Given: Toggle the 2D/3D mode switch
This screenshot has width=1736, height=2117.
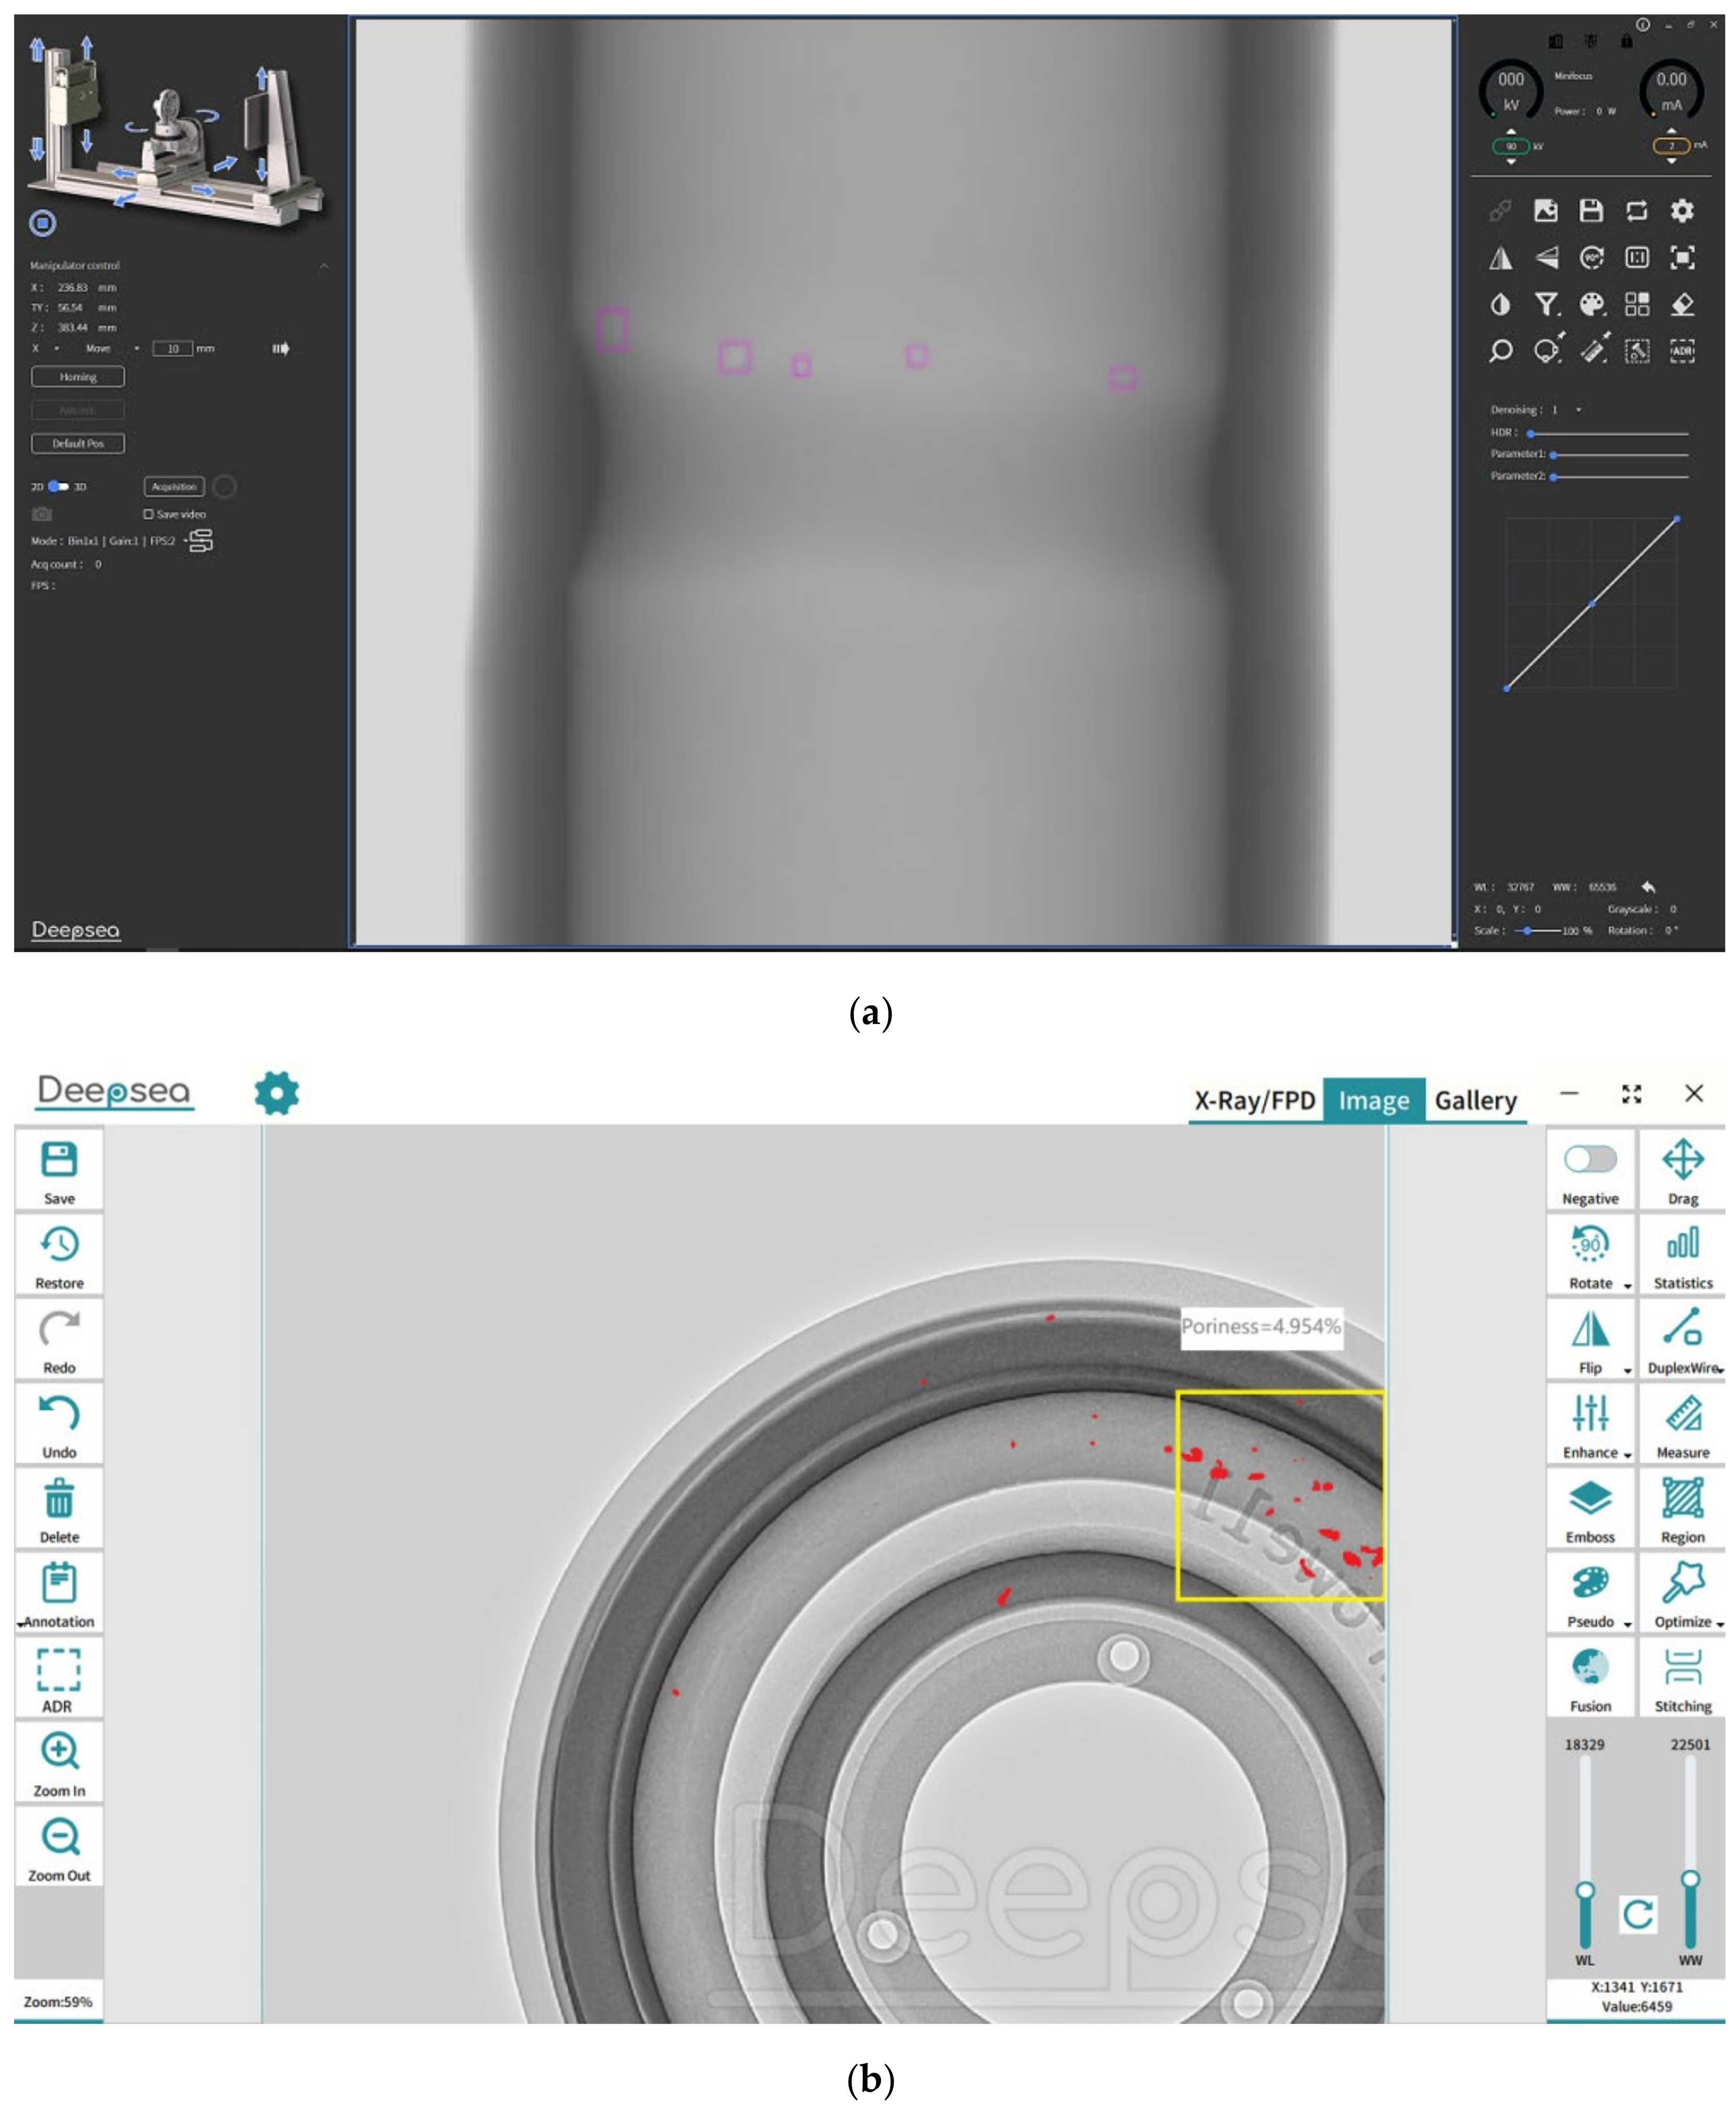Looking at the screenshot, I should pos(58,487).
